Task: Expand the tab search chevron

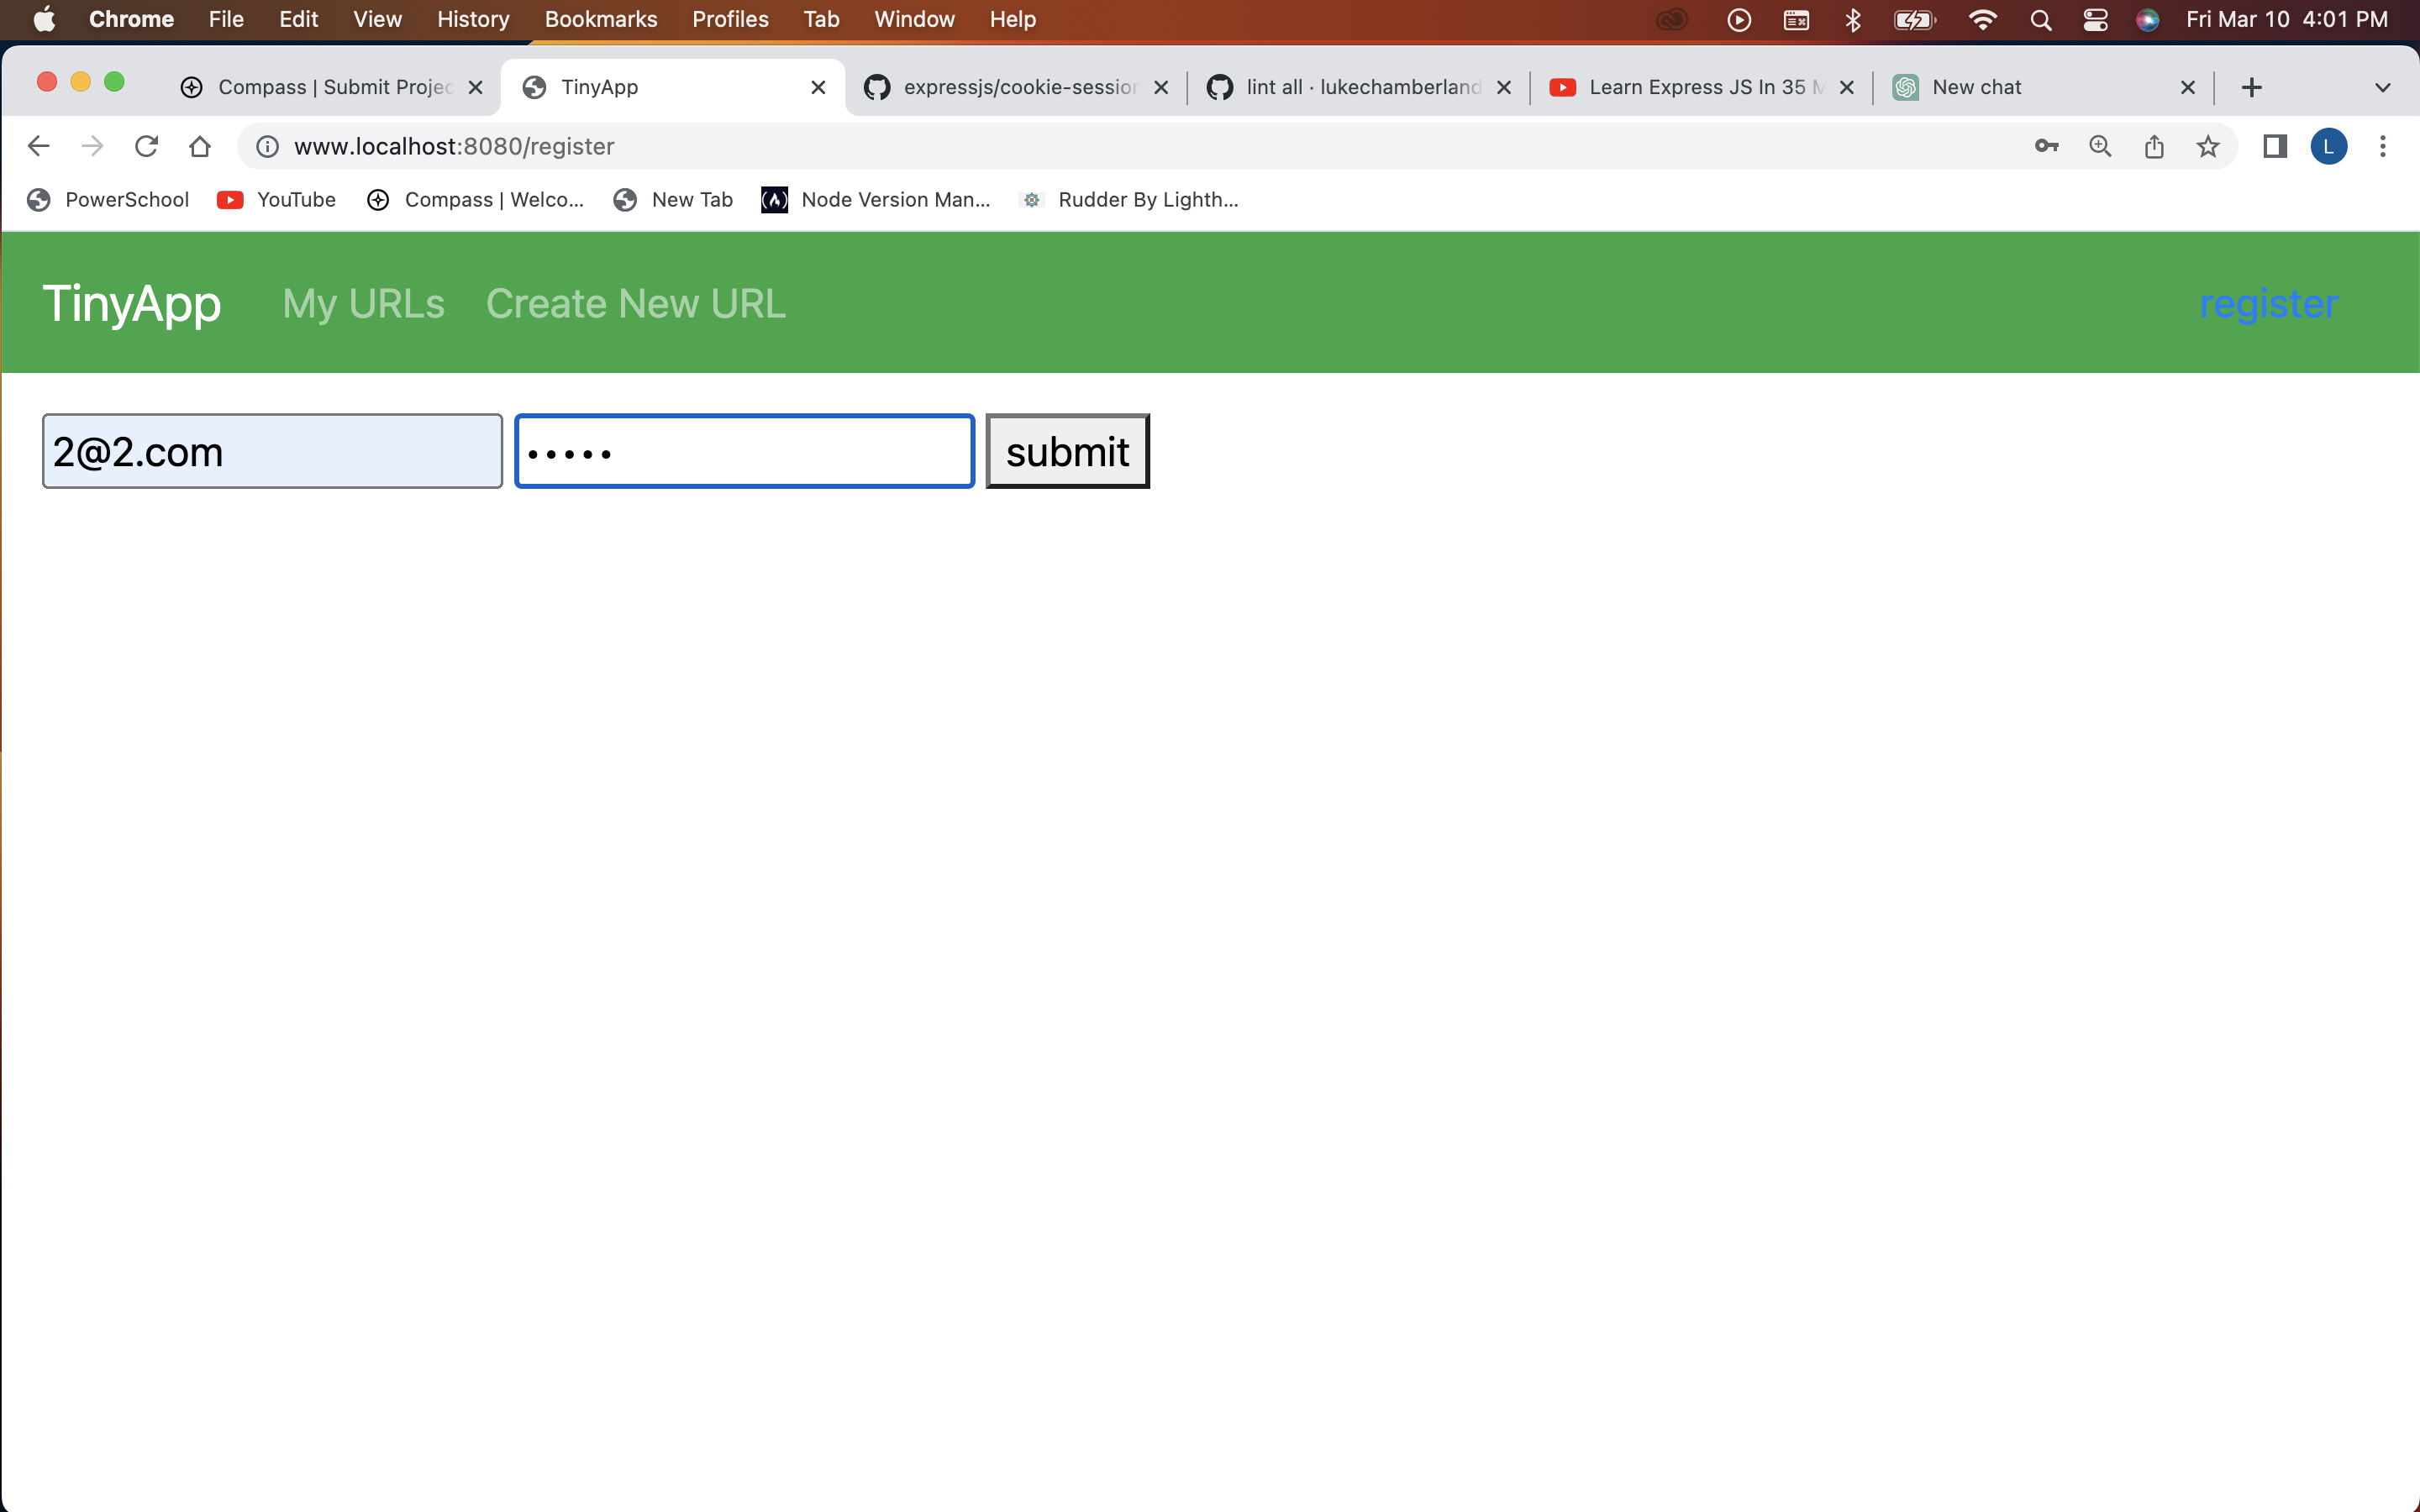Action: 2383,87
